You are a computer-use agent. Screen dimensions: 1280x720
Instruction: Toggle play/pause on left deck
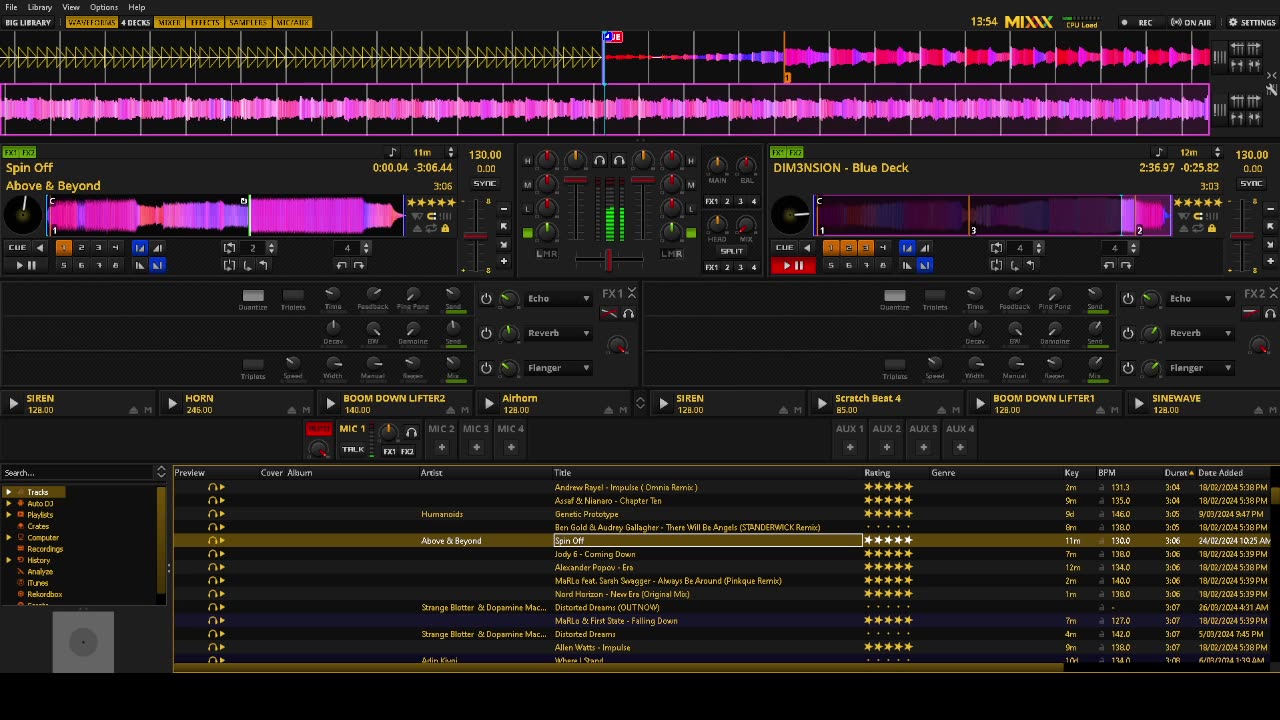click(26, 265)
